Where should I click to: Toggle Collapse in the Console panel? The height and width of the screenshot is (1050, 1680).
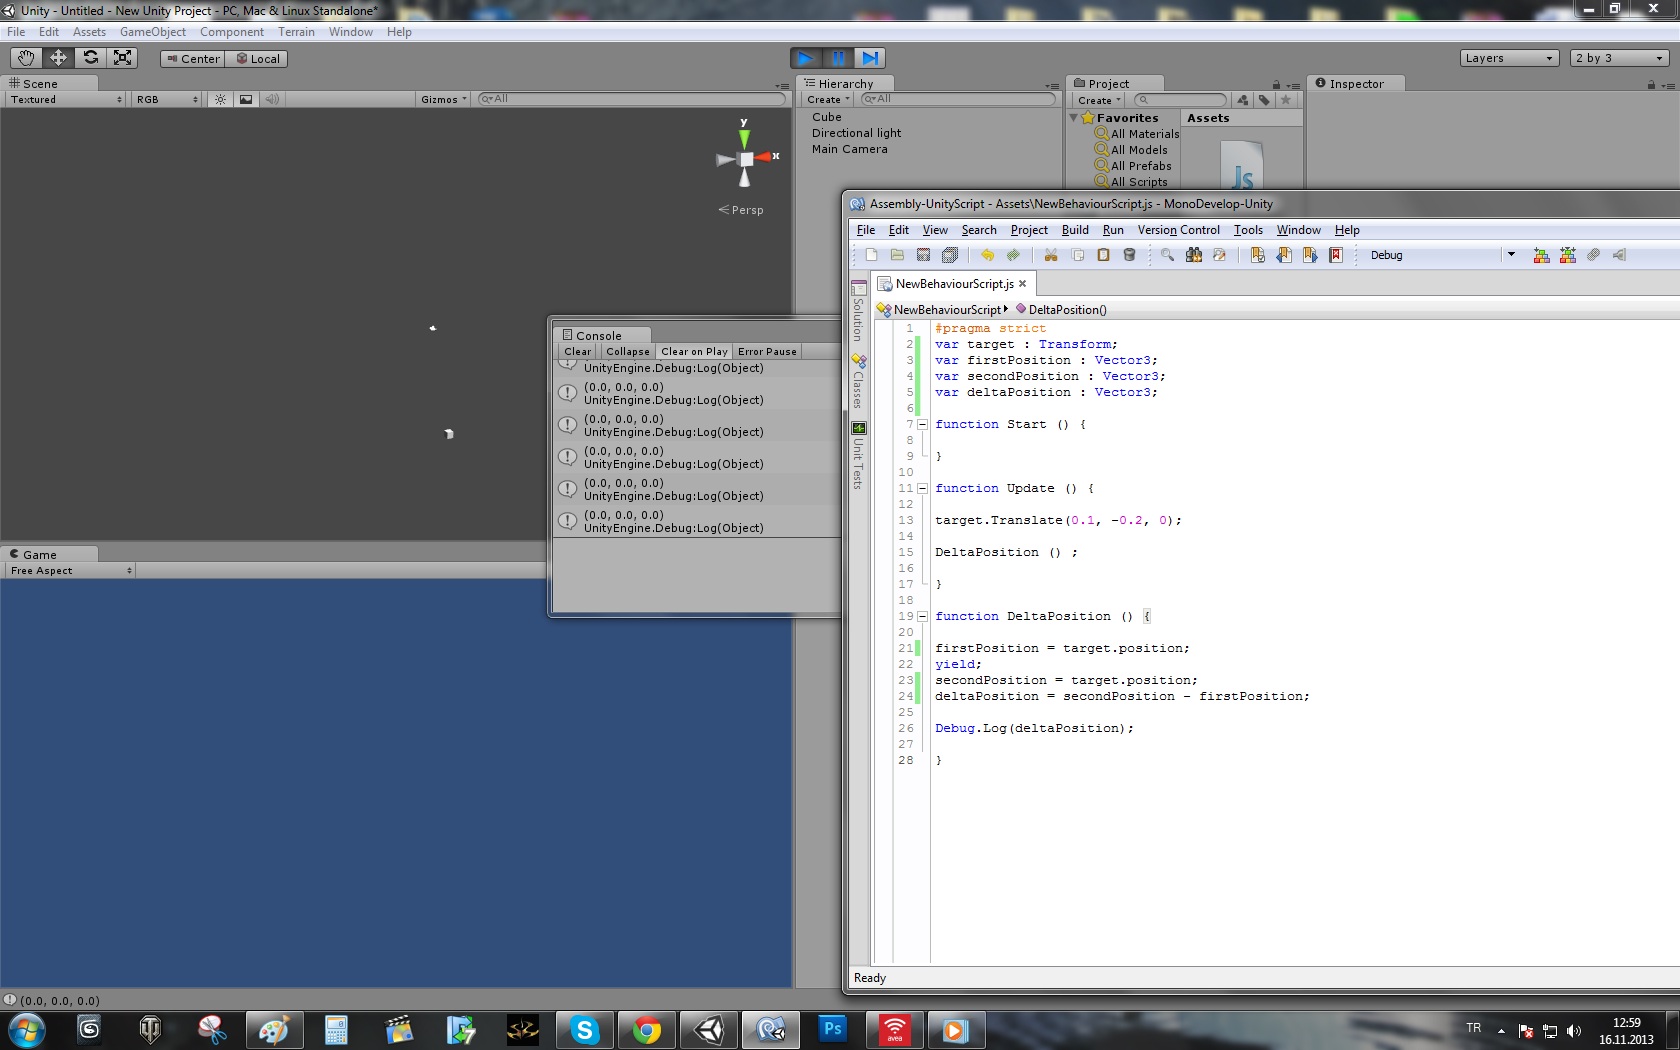click(x=627, y=352)
